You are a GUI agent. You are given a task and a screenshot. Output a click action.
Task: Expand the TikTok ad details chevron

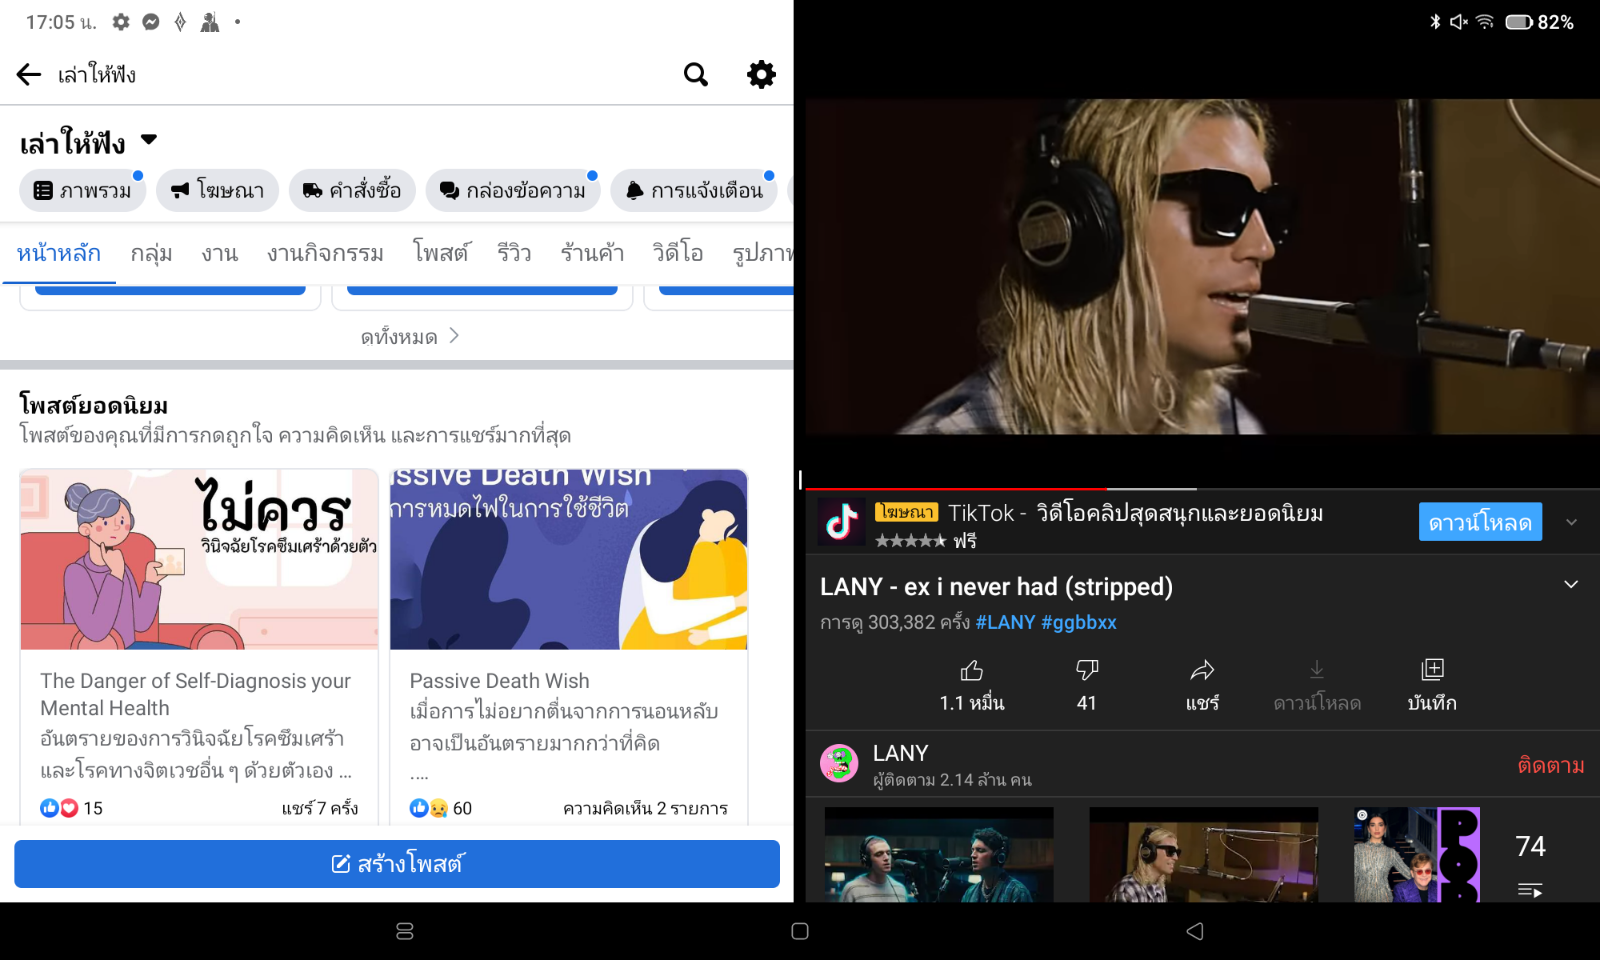point(1571,522)
